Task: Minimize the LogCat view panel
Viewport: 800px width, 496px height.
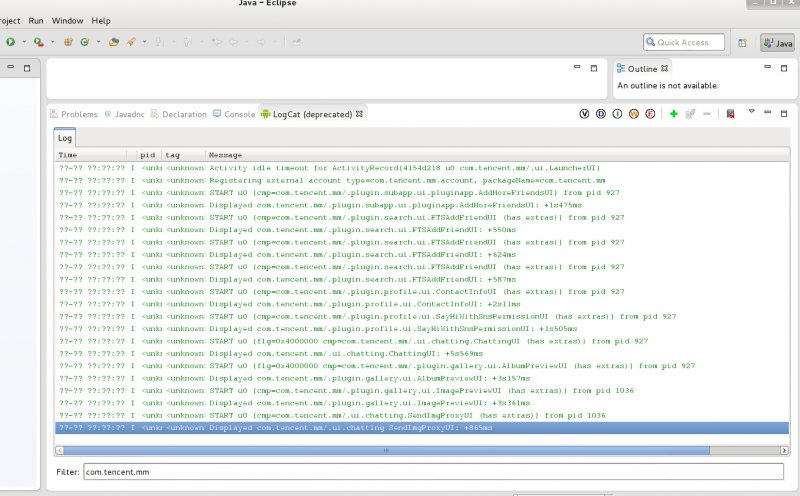Action: tap(767, 112)
